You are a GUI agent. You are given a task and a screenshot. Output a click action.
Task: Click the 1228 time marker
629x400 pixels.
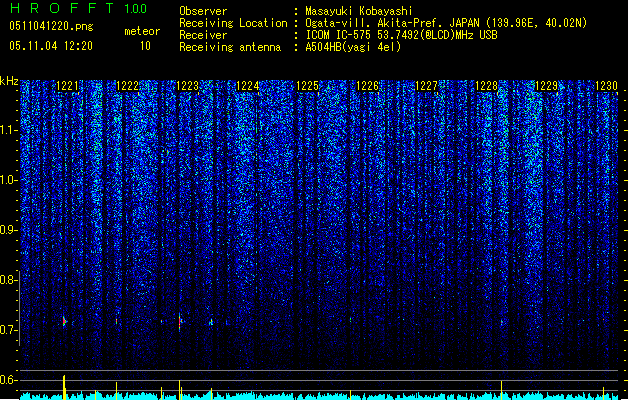pos(487,86)
